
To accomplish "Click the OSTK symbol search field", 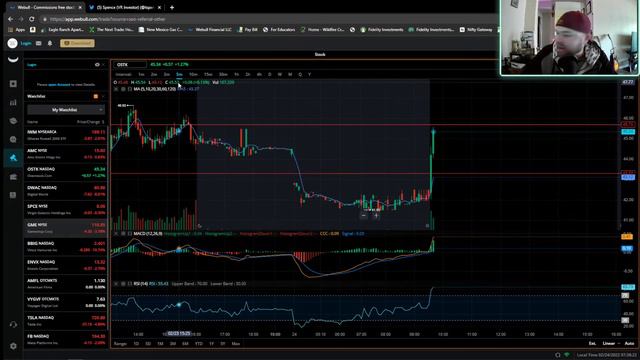I will pyautogui.click(x=130, y=64).
